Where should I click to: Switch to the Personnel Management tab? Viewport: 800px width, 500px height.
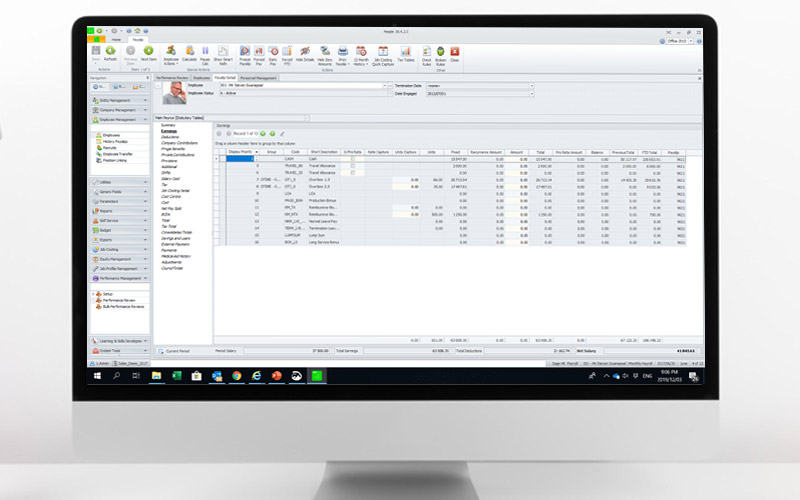pos(259,77)
